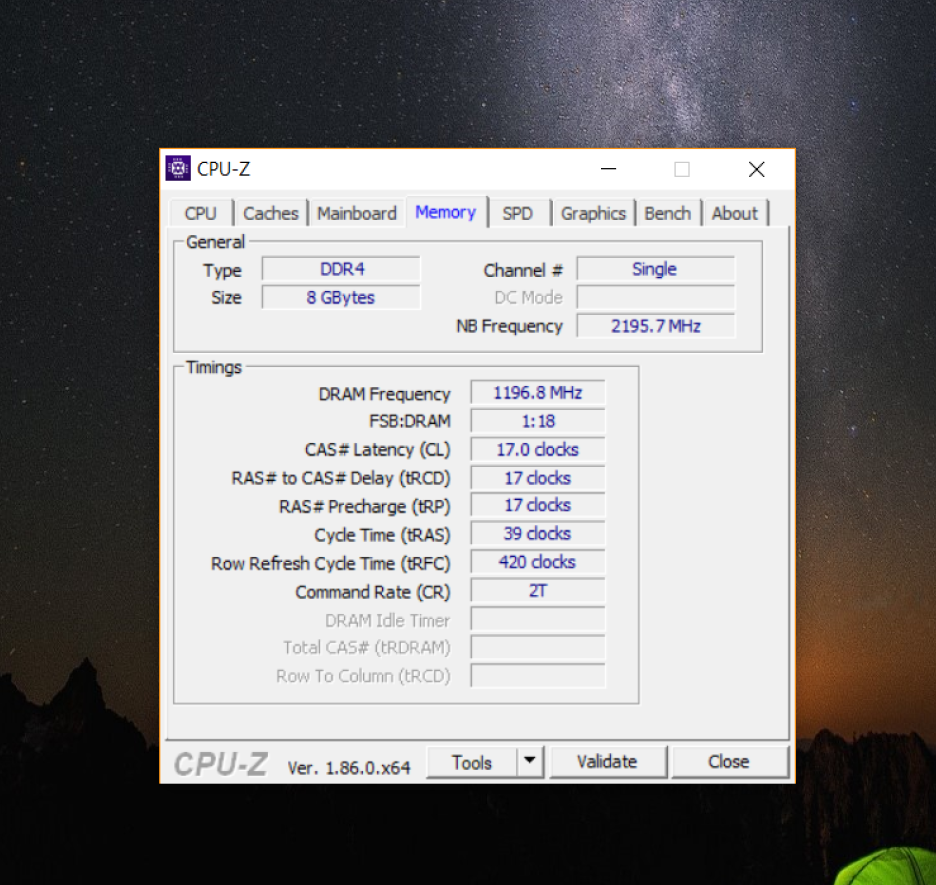Image resolution: width=936 pixels, height=885 pixels.
Task: Click the DRAM Frequency 1196.8 MHz value
Action: click(x=538, y=393)
